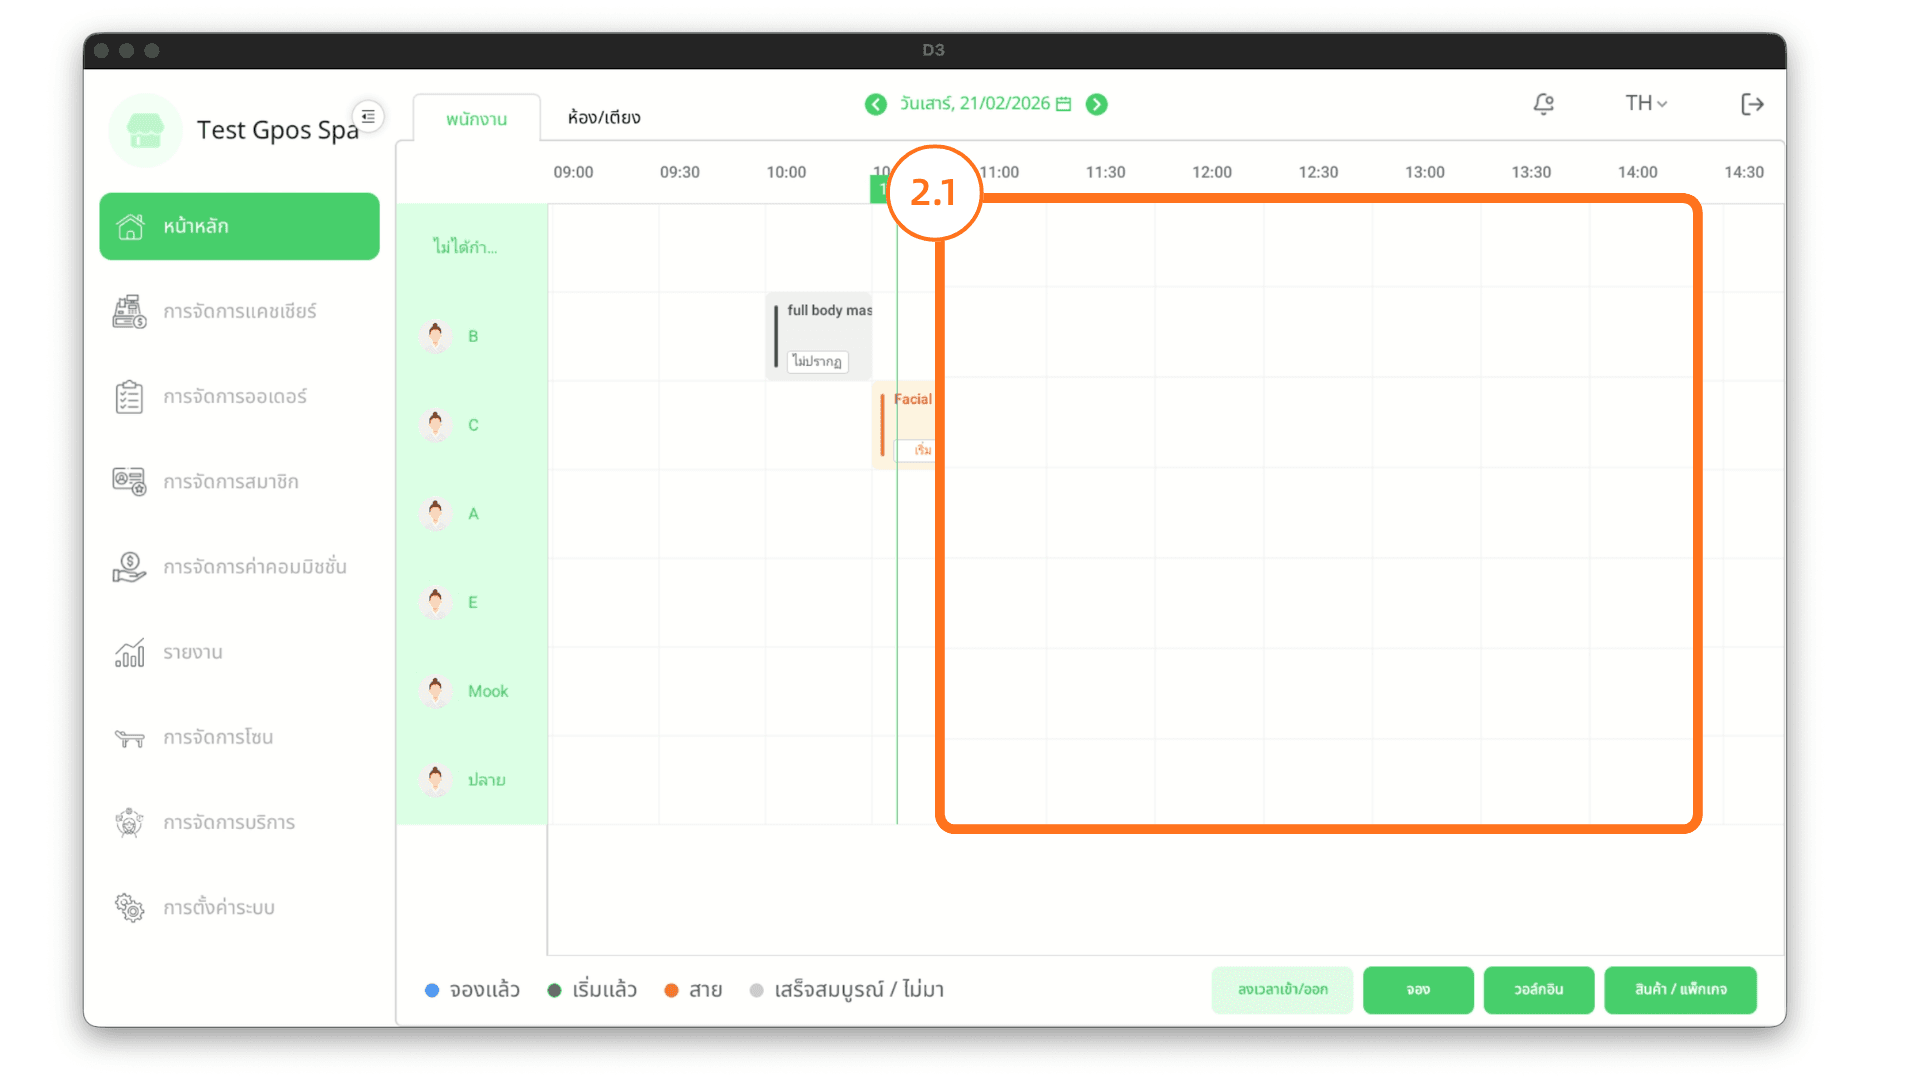This screenshot has height=1080, width=1920.
Task: Switch to the ห้อง/เตียง tab
Action: click(x=604, y=118)
